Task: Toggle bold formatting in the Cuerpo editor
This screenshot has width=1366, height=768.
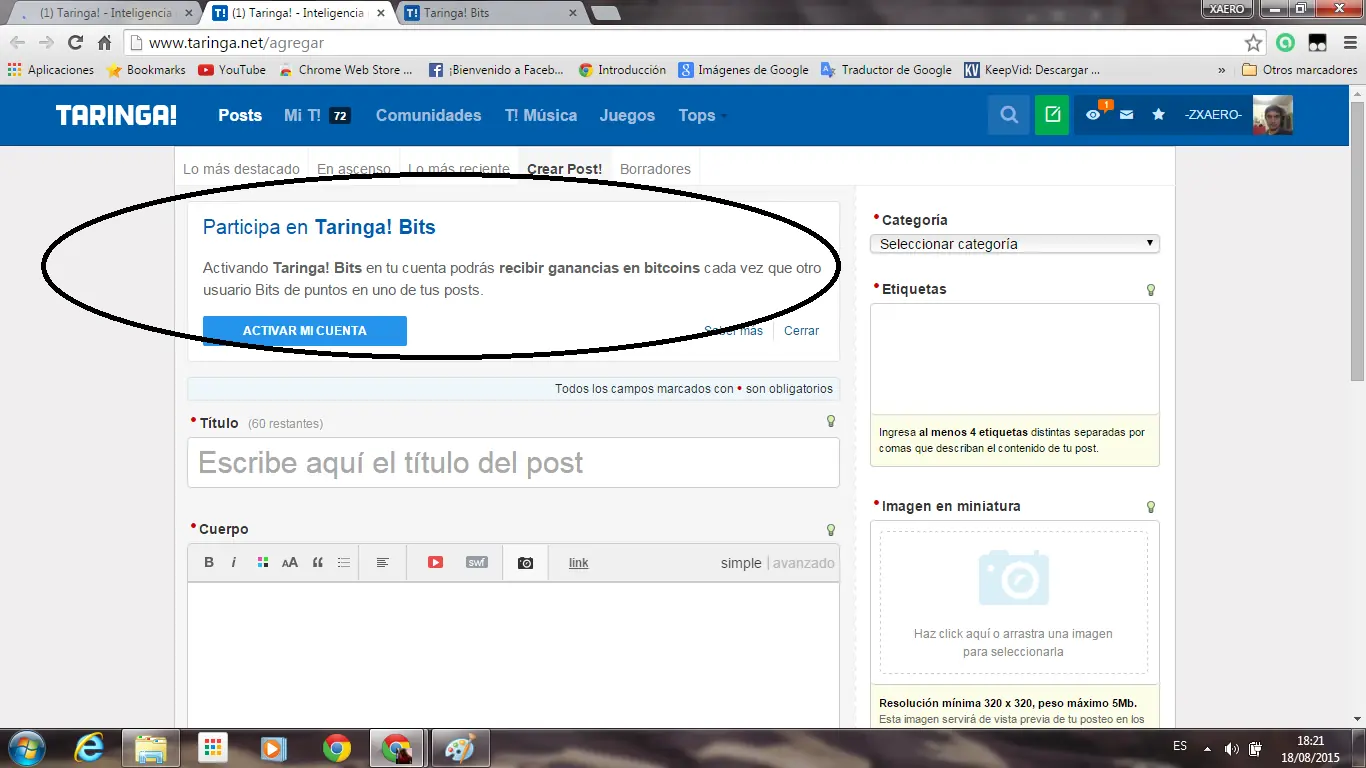Action: 209,563
